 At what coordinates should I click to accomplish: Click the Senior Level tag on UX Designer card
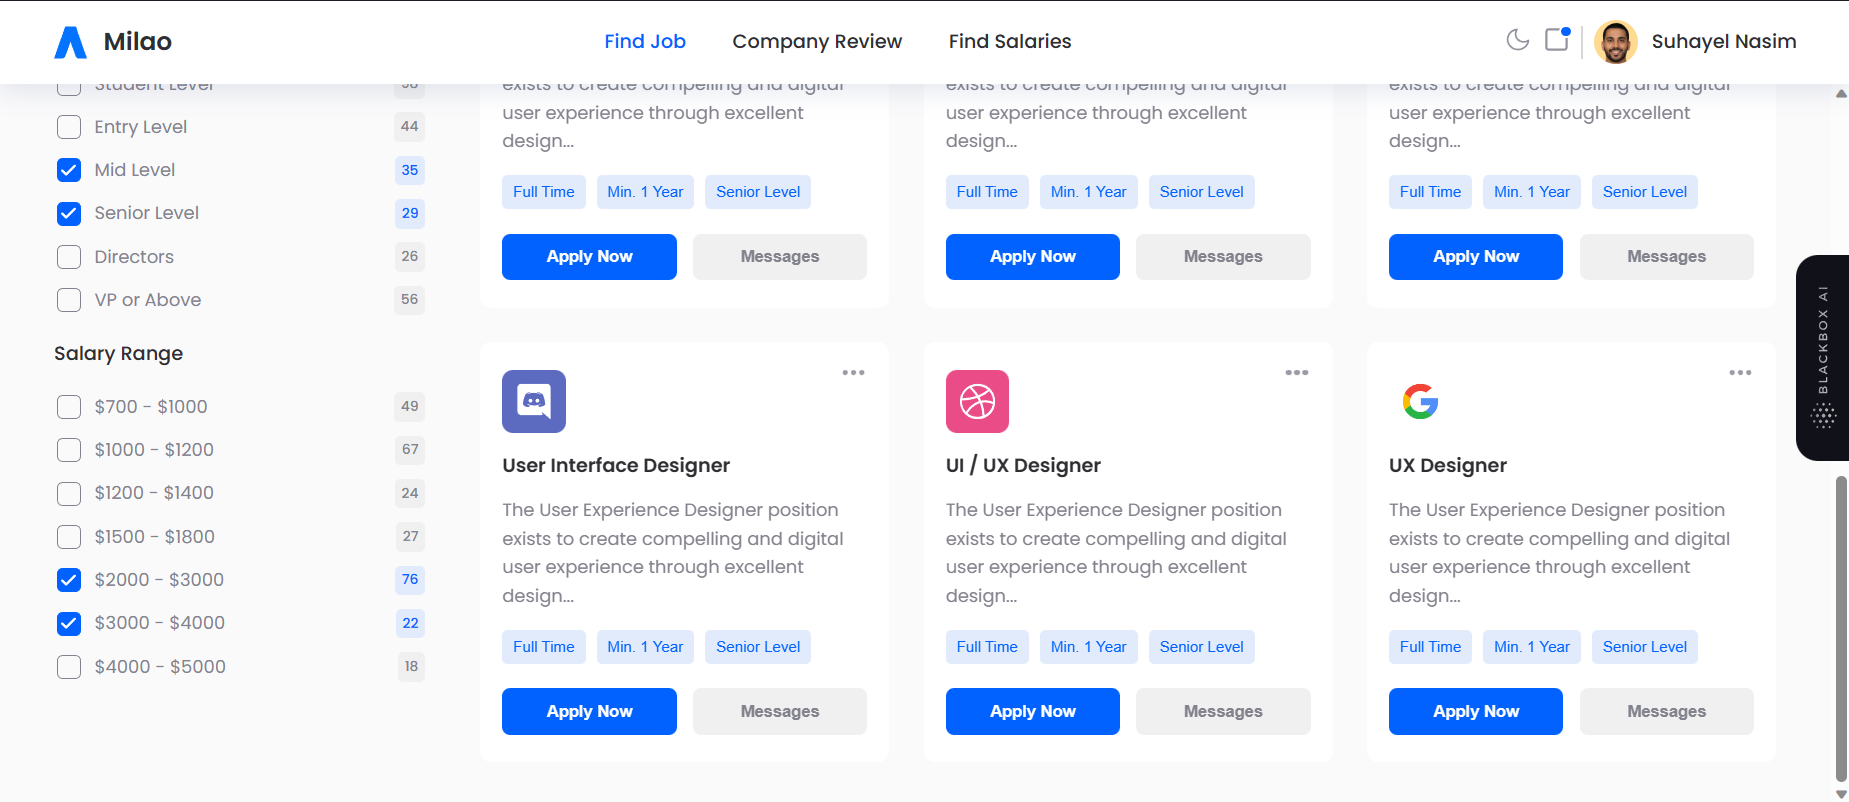click(x=1644, y=647)
